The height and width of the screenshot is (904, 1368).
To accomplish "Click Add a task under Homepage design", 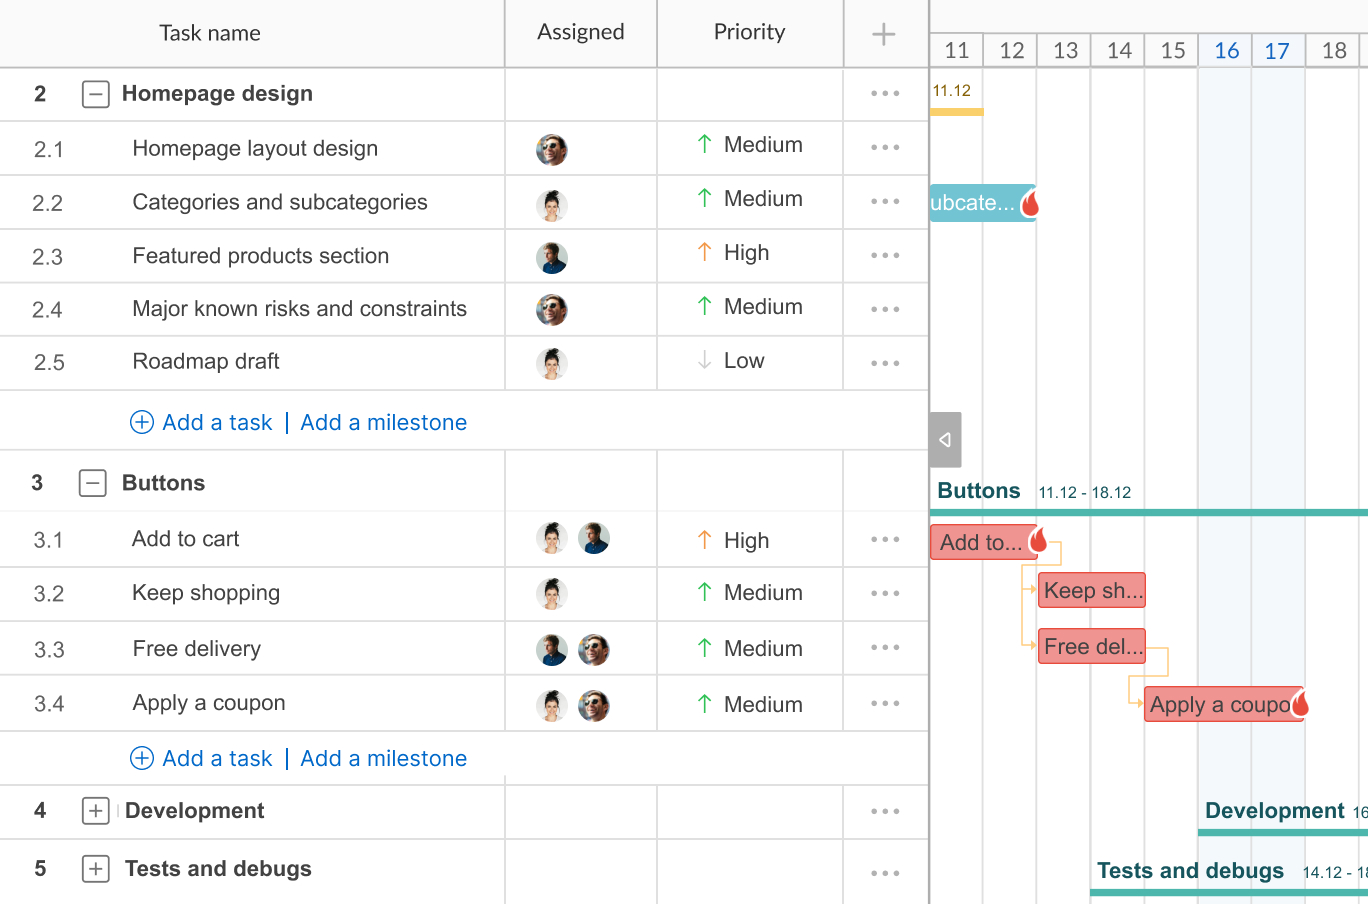I will pos(217,422).
